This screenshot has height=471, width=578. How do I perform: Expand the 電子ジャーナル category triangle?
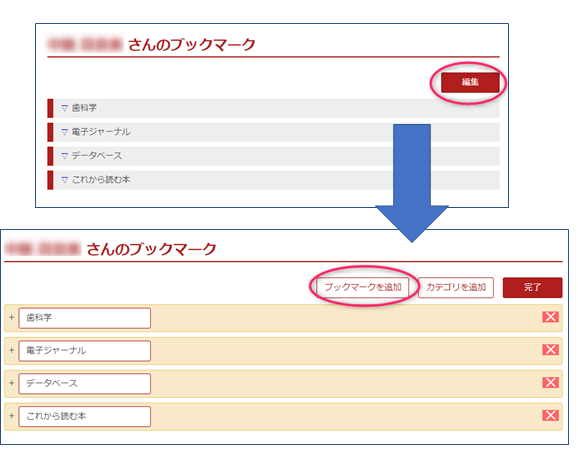(x=65, y=132)
